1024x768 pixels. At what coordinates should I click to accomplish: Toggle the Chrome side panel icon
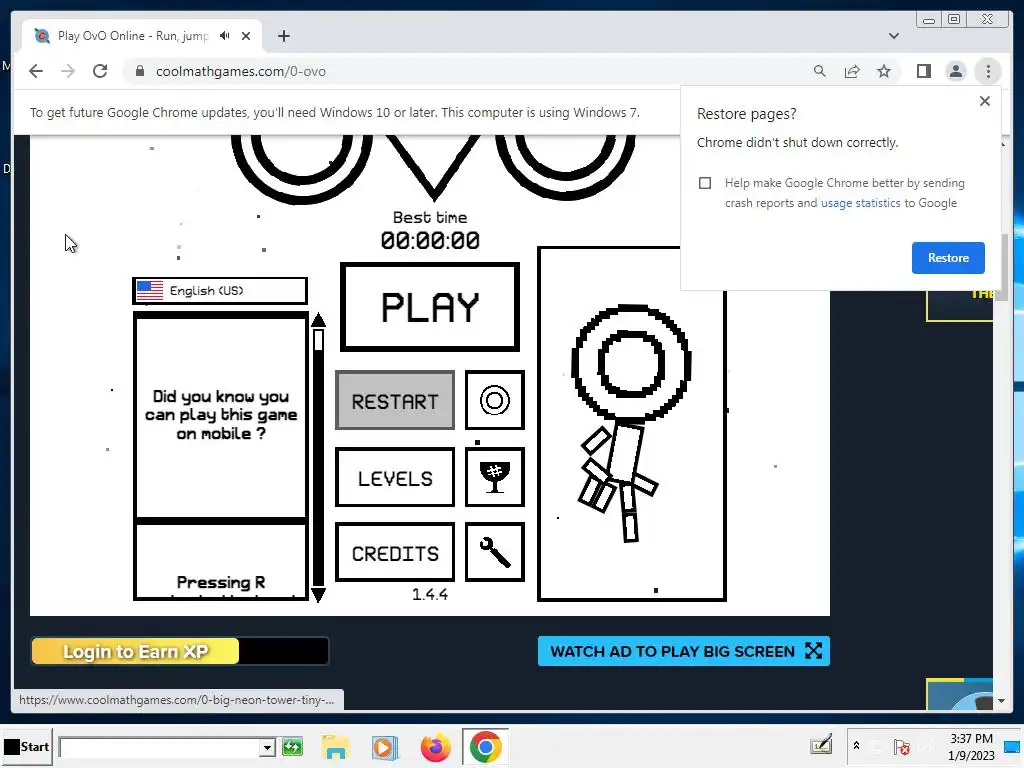pyautogui.click(x=923, y=71)
